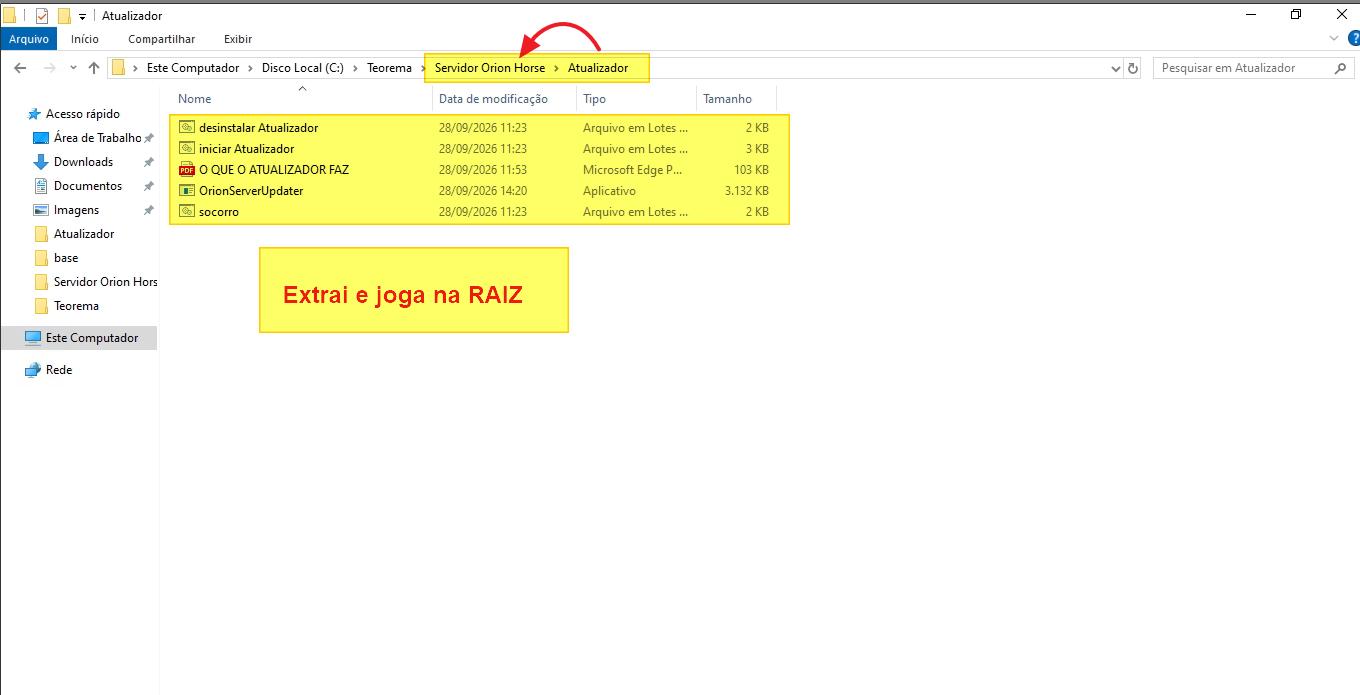Click Properties checkmark in quick access toolbar
The height and width of the screenshot is (695, 1360).
42,16
